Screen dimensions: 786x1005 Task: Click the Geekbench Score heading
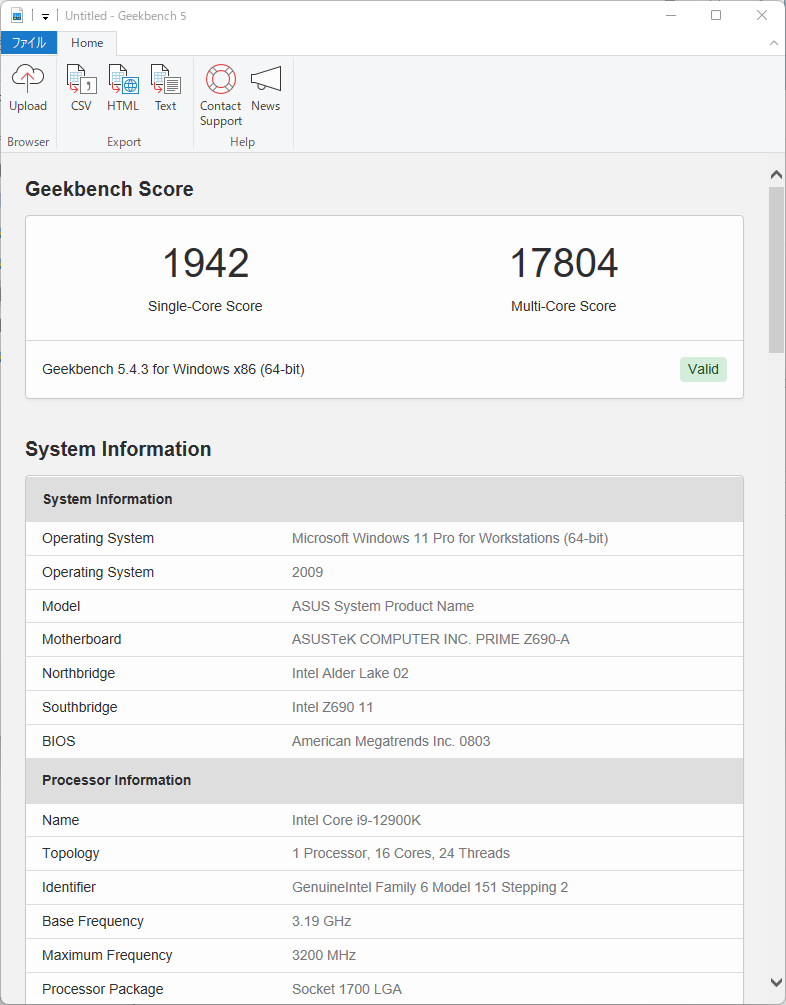pyautogui.click(x=109, y=189)
